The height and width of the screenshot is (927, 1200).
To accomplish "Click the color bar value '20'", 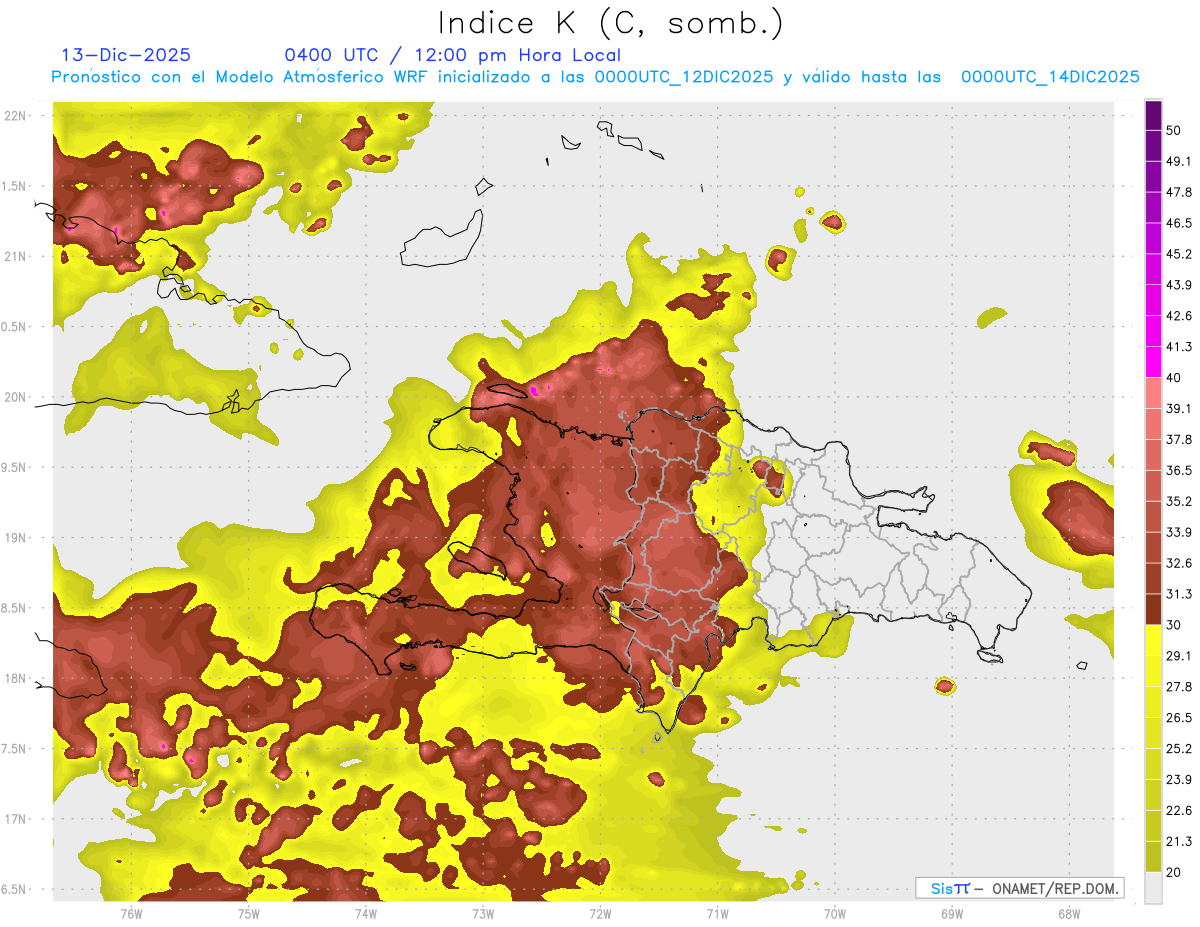I will 1175,872.
